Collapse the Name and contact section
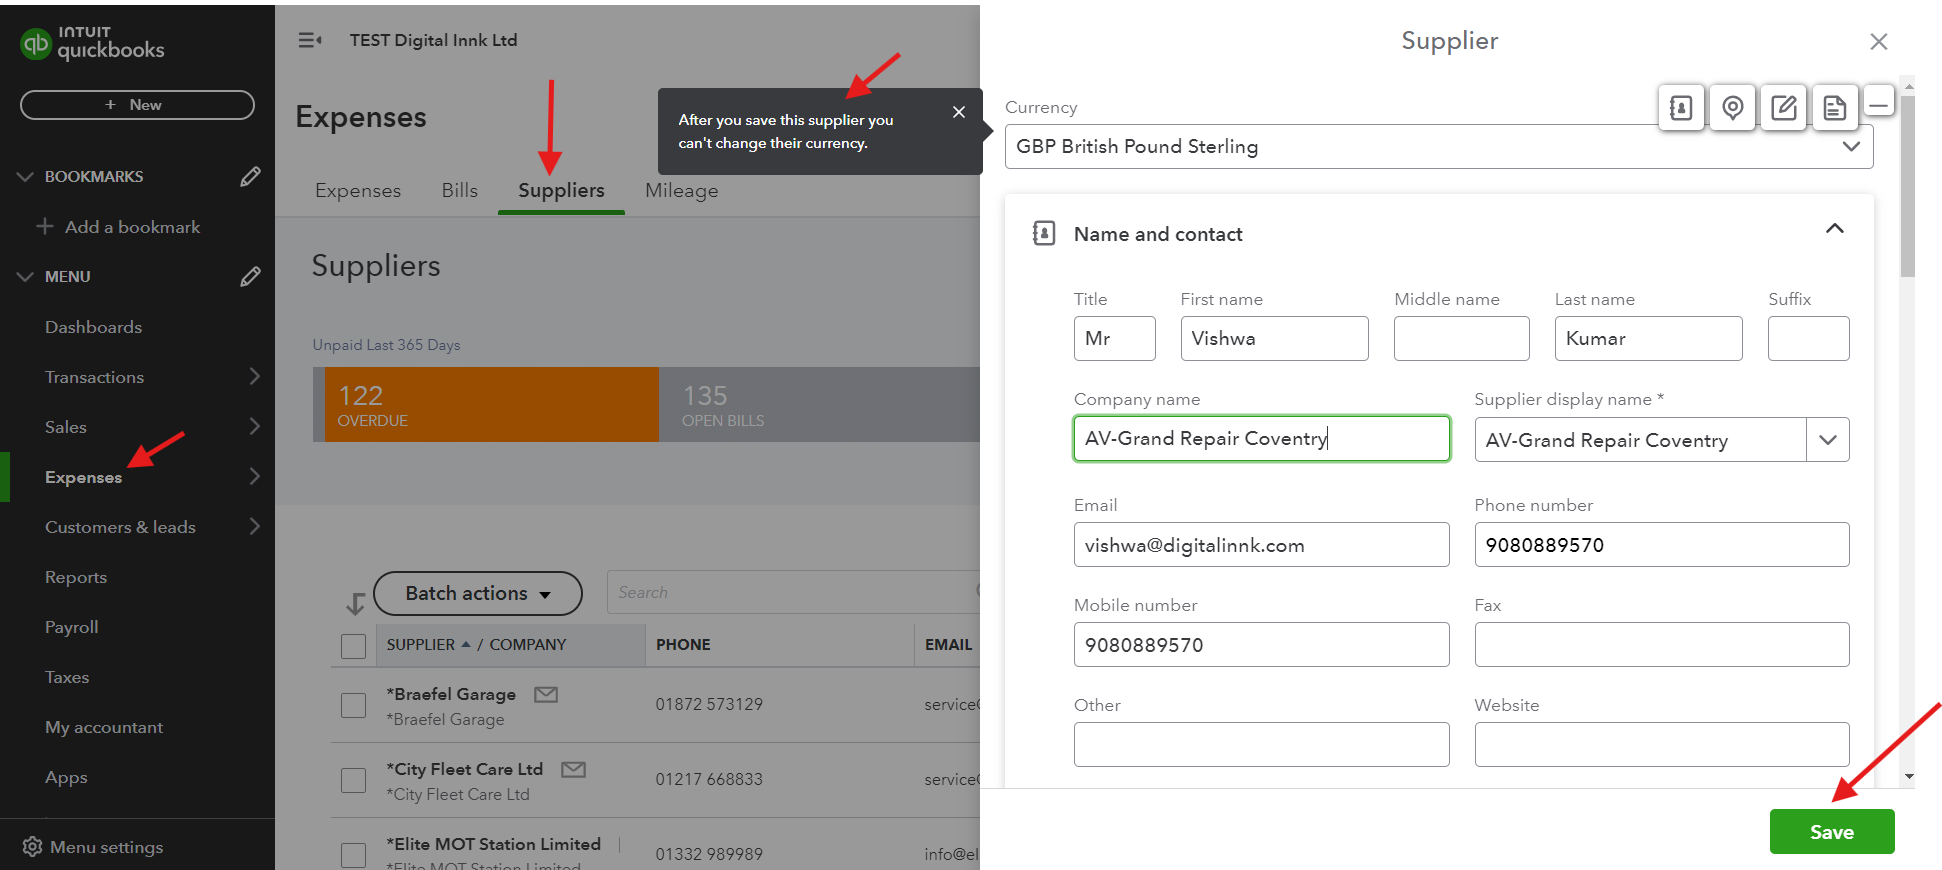 pos(1835,229)
